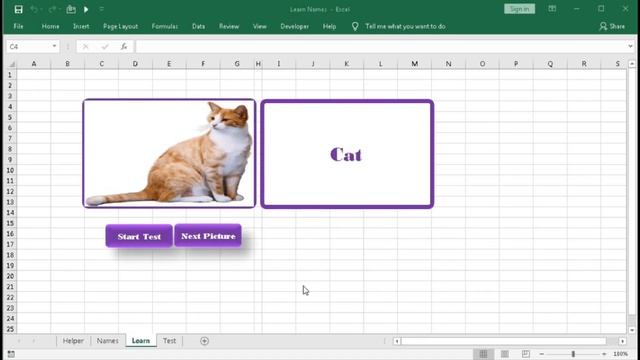Click the zoom out minus button

[x=542, y=354]
